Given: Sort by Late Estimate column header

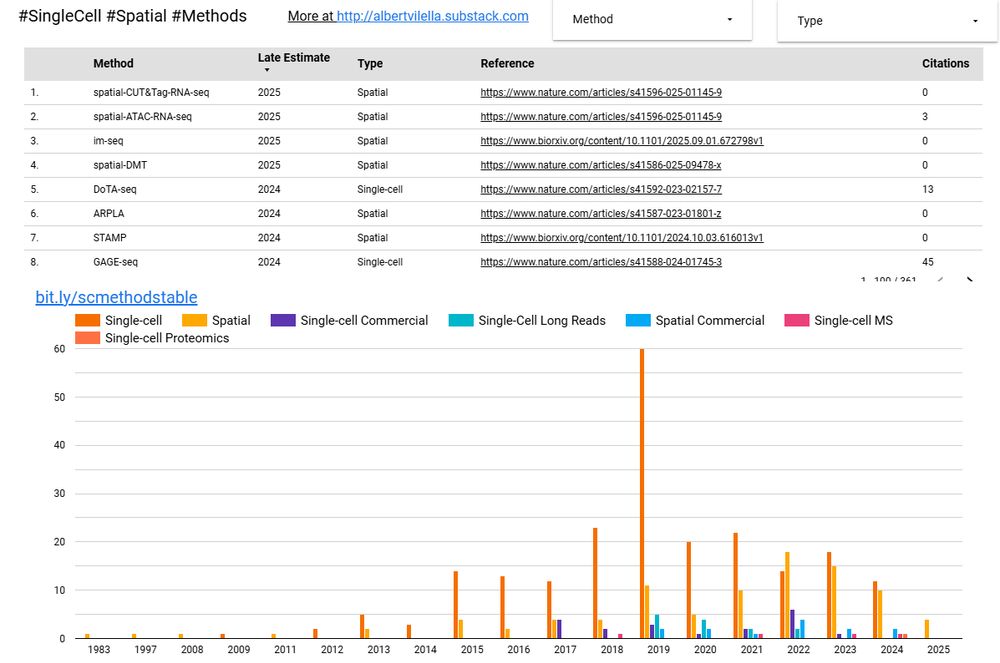Looking at the screenshot, I should 293,57.
